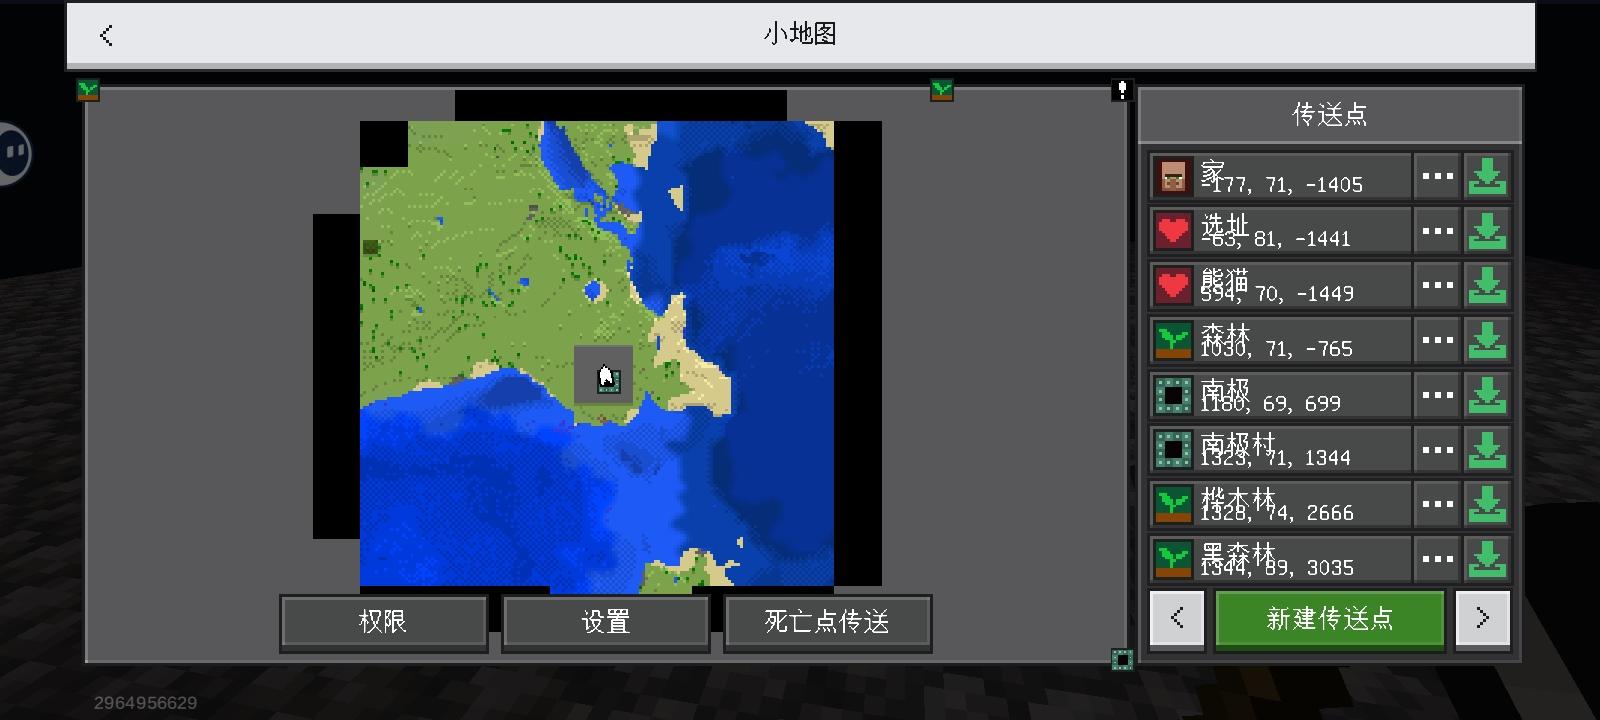Click the exclamation marker at the map's top-right corner
Screen dimensions: 1600x720
point(1122,90)
